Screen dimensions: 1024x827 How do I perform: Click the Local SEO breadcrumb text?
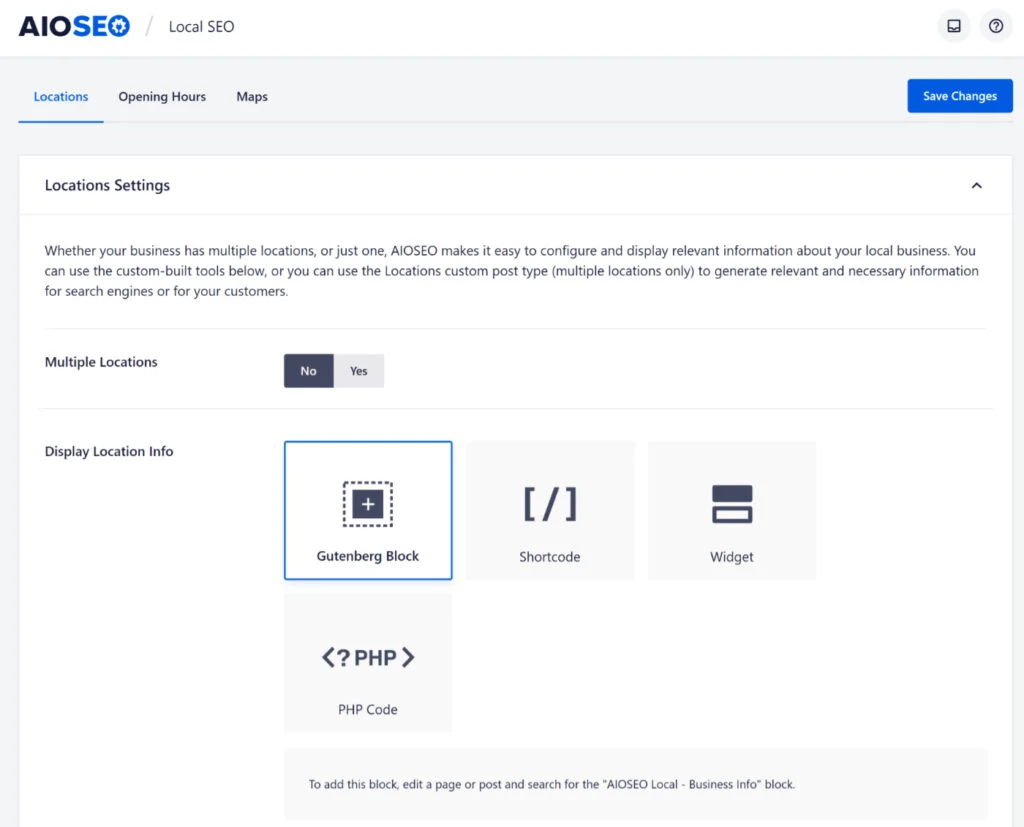pos(201,27)
